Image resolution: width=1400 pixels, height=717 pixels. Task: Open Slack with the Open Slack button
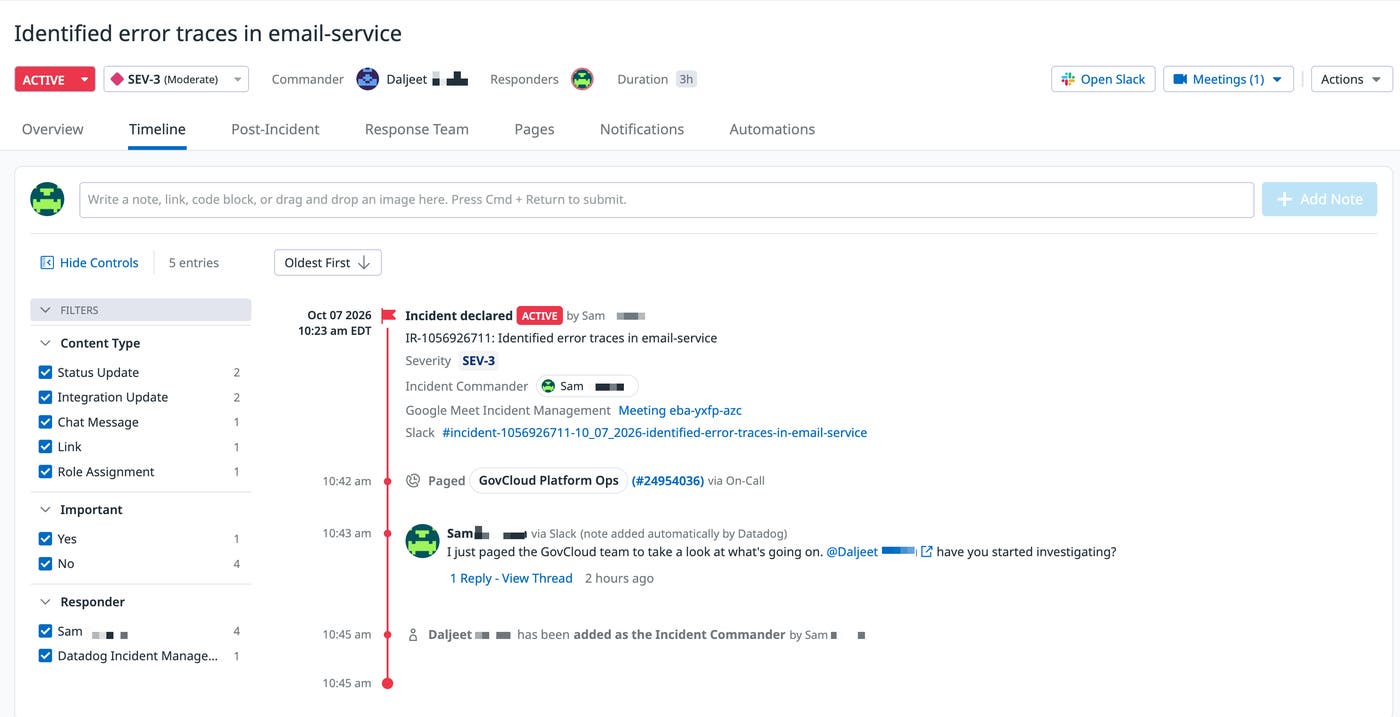(x=1103, y=79)
